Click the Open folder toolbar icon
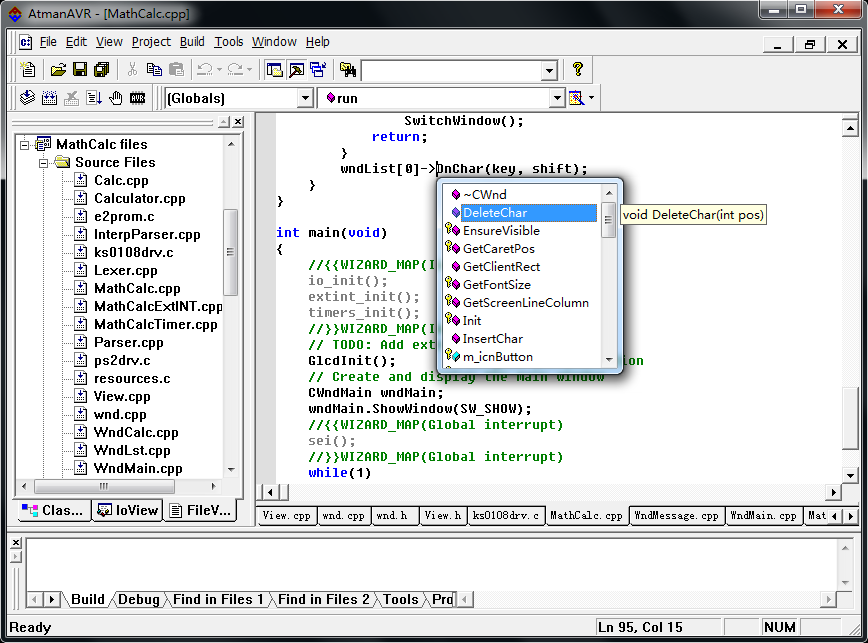The image size is (868, 643). point(58,70)
